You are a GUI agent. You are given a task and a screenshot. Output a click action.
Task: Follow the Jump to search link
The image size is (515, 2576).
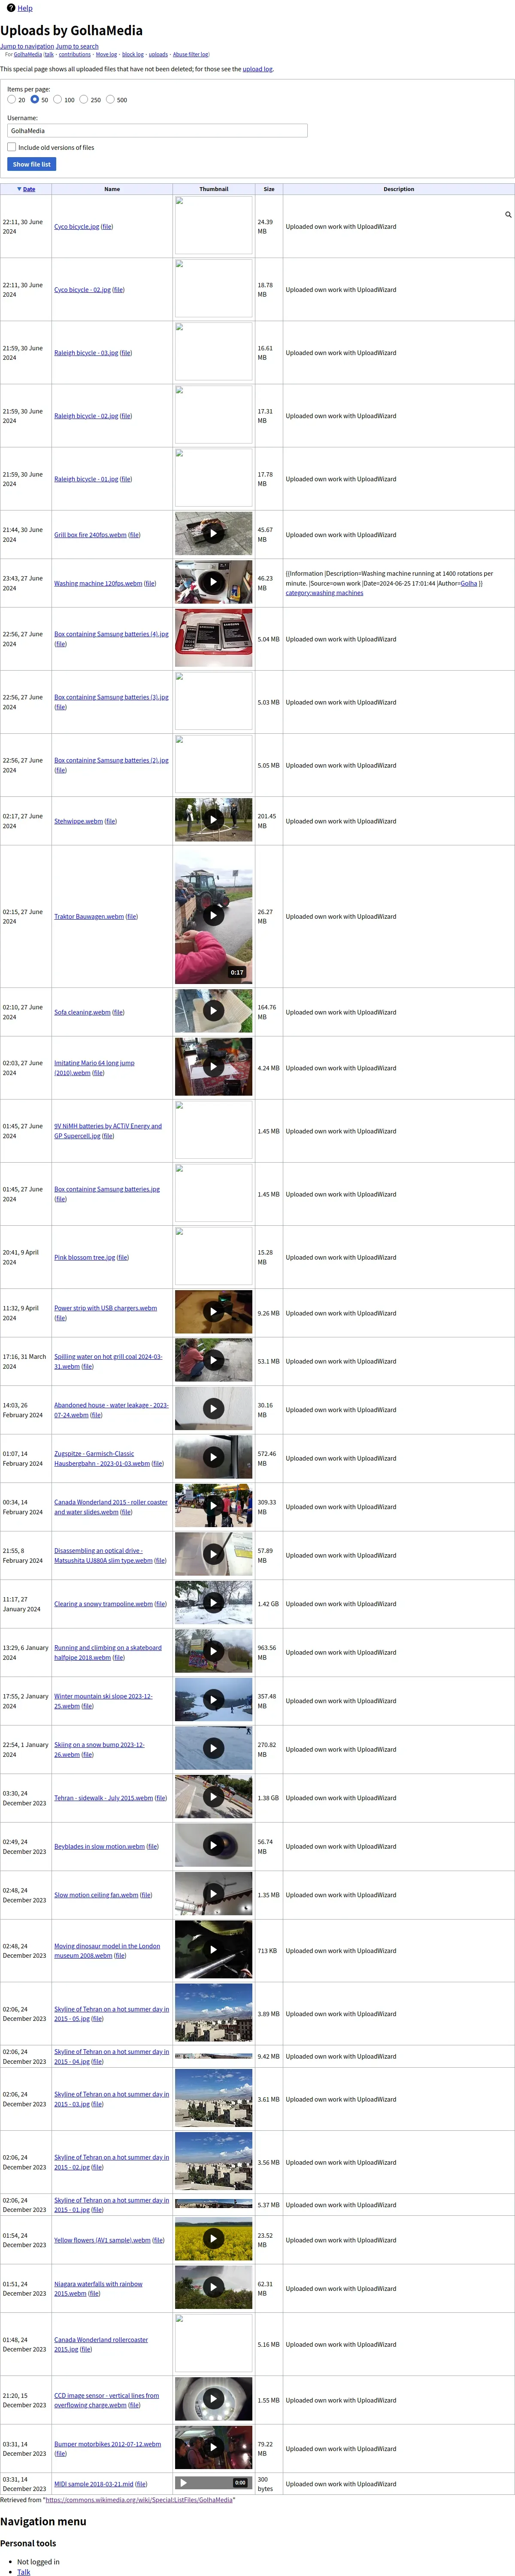[77, 46]
